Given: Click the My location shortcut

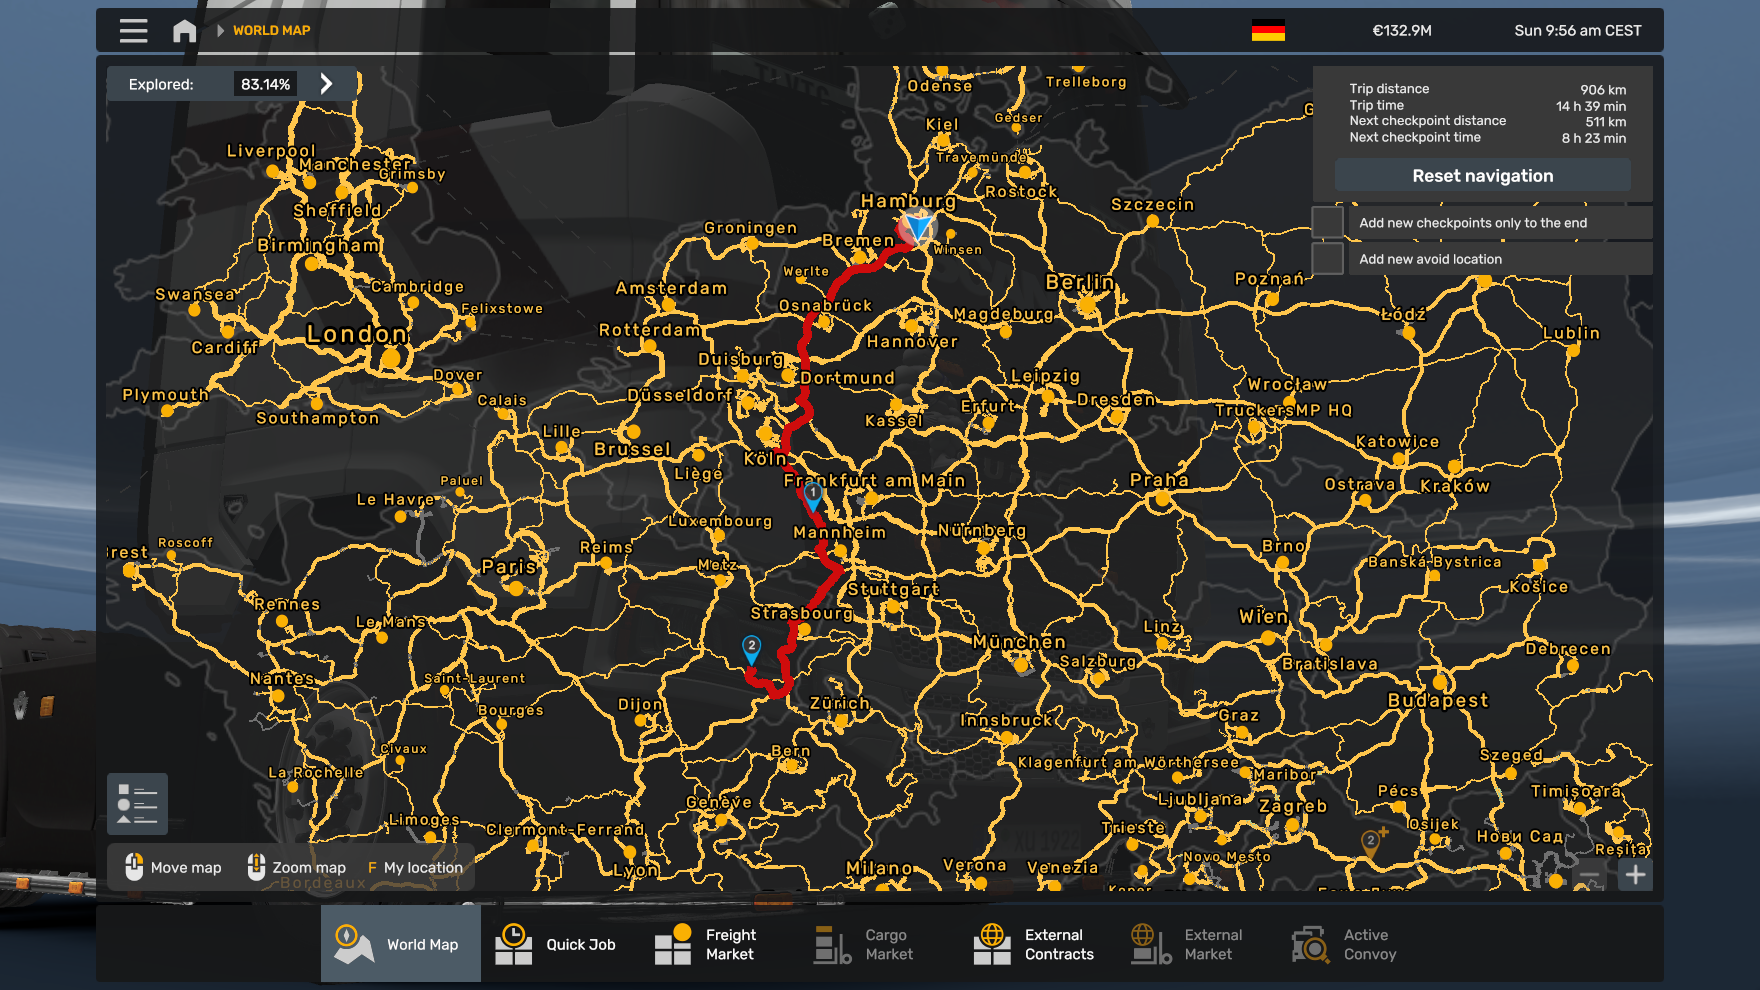Looking at the screenshot, I should coord(416,868).
